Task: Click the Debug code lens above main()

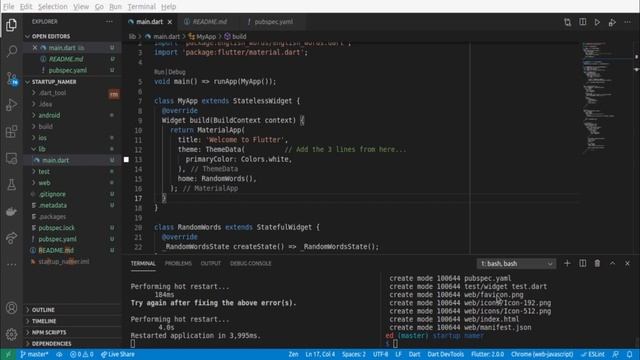Action: 177,72
